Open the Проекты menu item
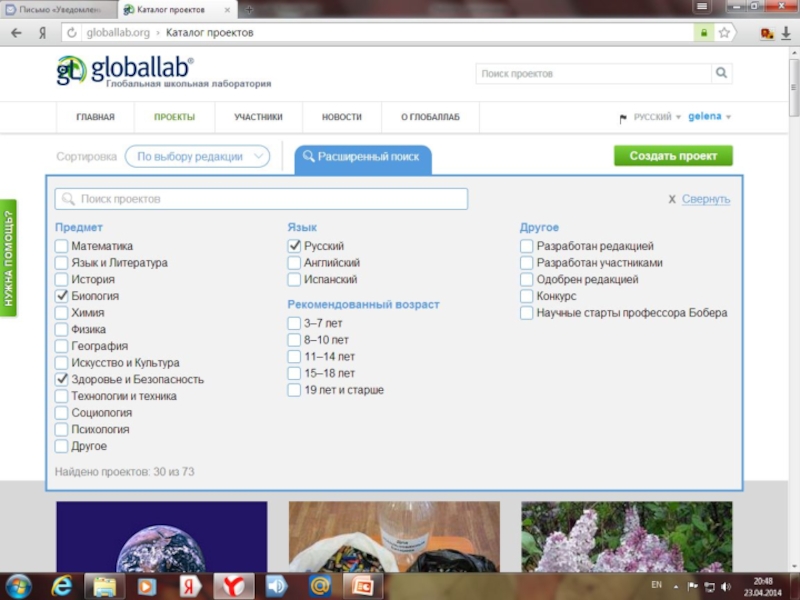 click(x=174, y=117)
